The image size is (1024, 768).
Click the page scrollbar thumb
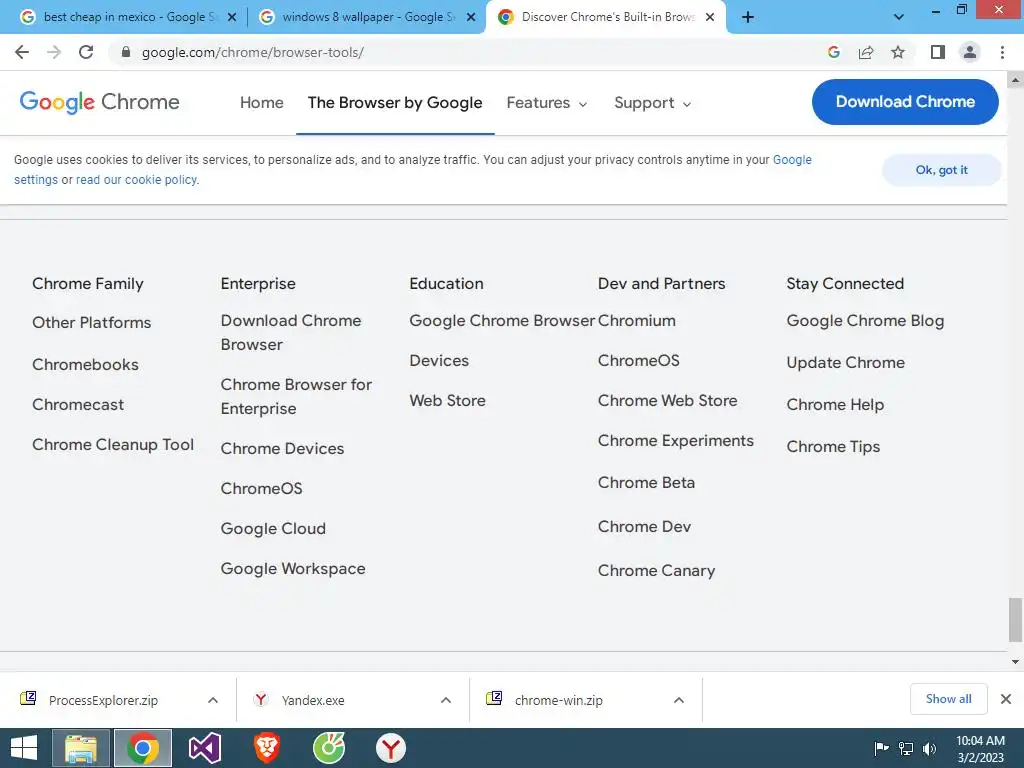[x=1015, y=620]
